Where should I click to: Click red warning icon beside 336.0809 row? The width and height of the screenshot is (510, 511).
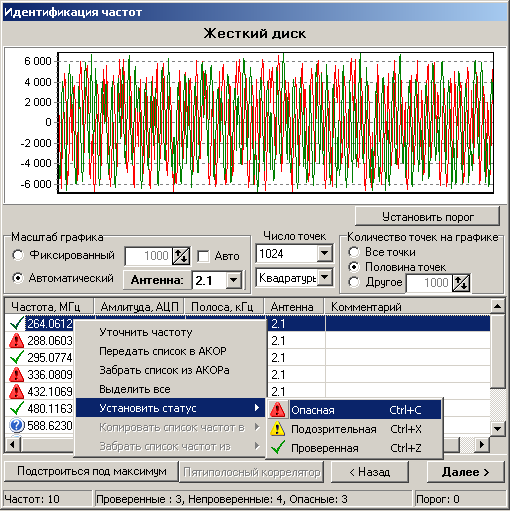(16, 374)
